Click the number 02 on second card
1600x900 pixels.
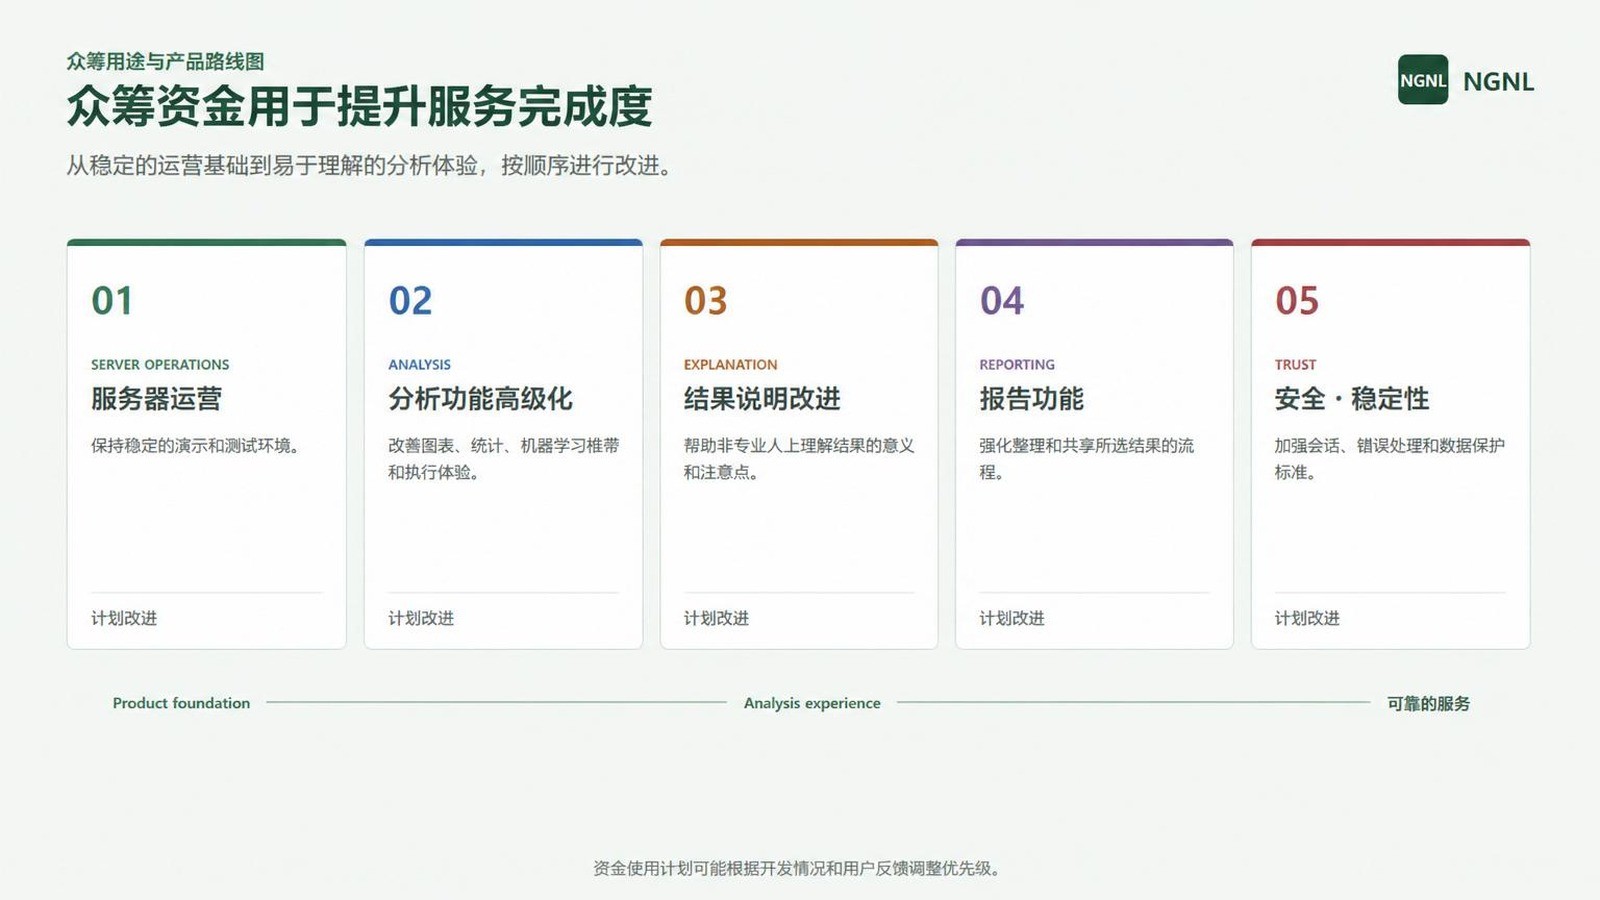(410, 300)
